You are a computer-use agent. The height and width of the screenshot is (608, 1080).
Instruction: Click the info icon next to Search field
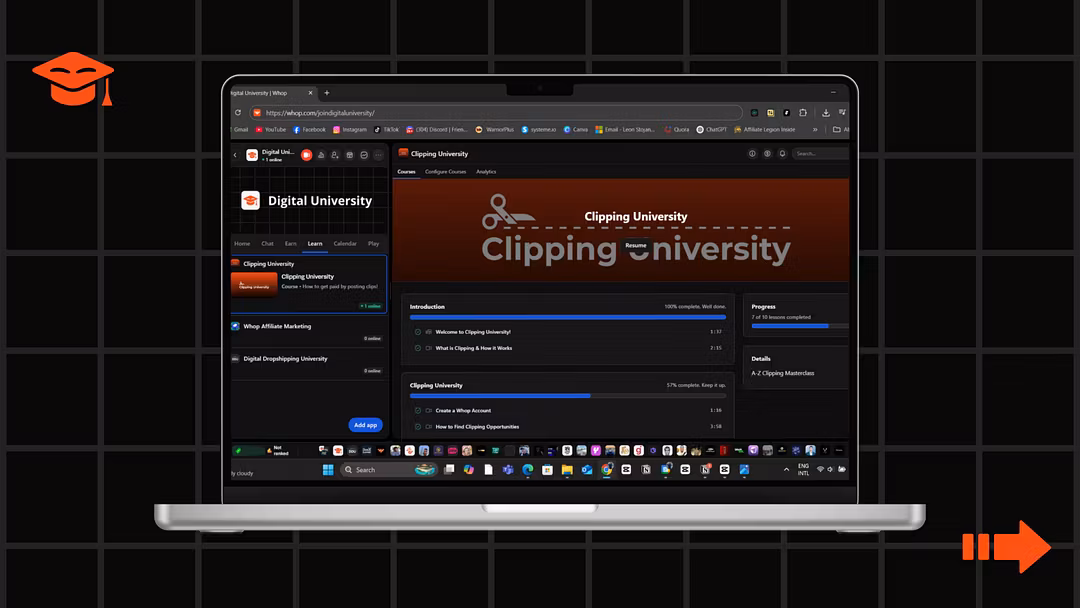[752, 154]
